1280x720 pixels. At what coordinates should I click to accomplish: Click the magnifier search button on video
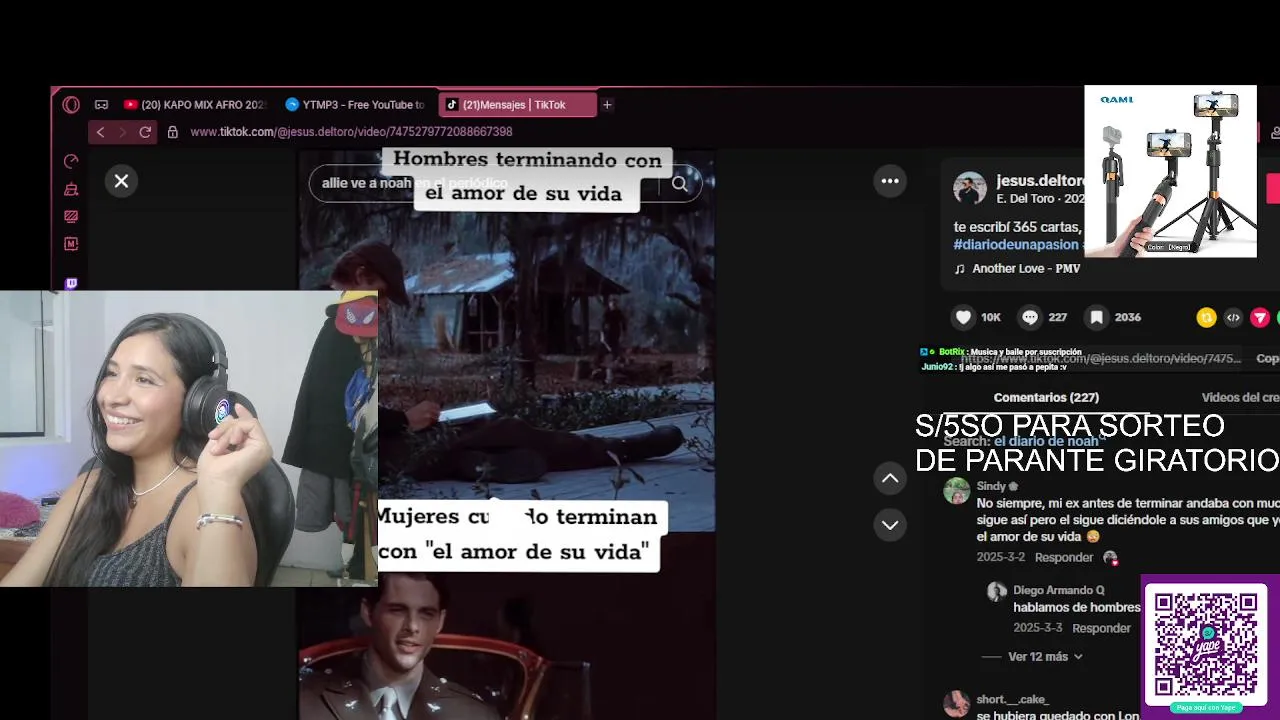(680, 184)
